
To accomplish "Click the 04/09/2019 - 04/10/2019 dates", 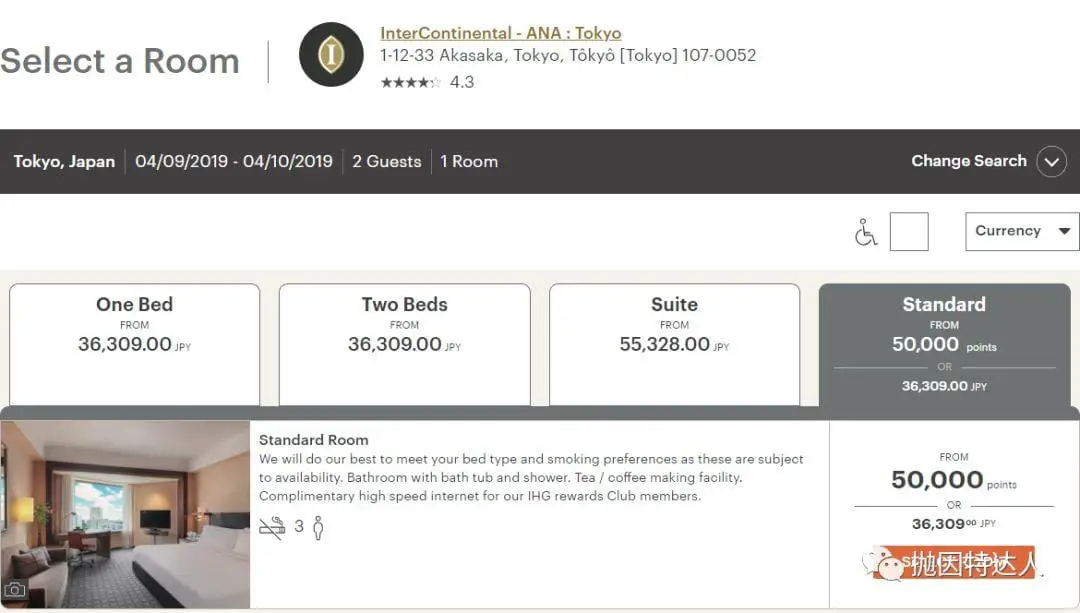I will coord(234,161).
